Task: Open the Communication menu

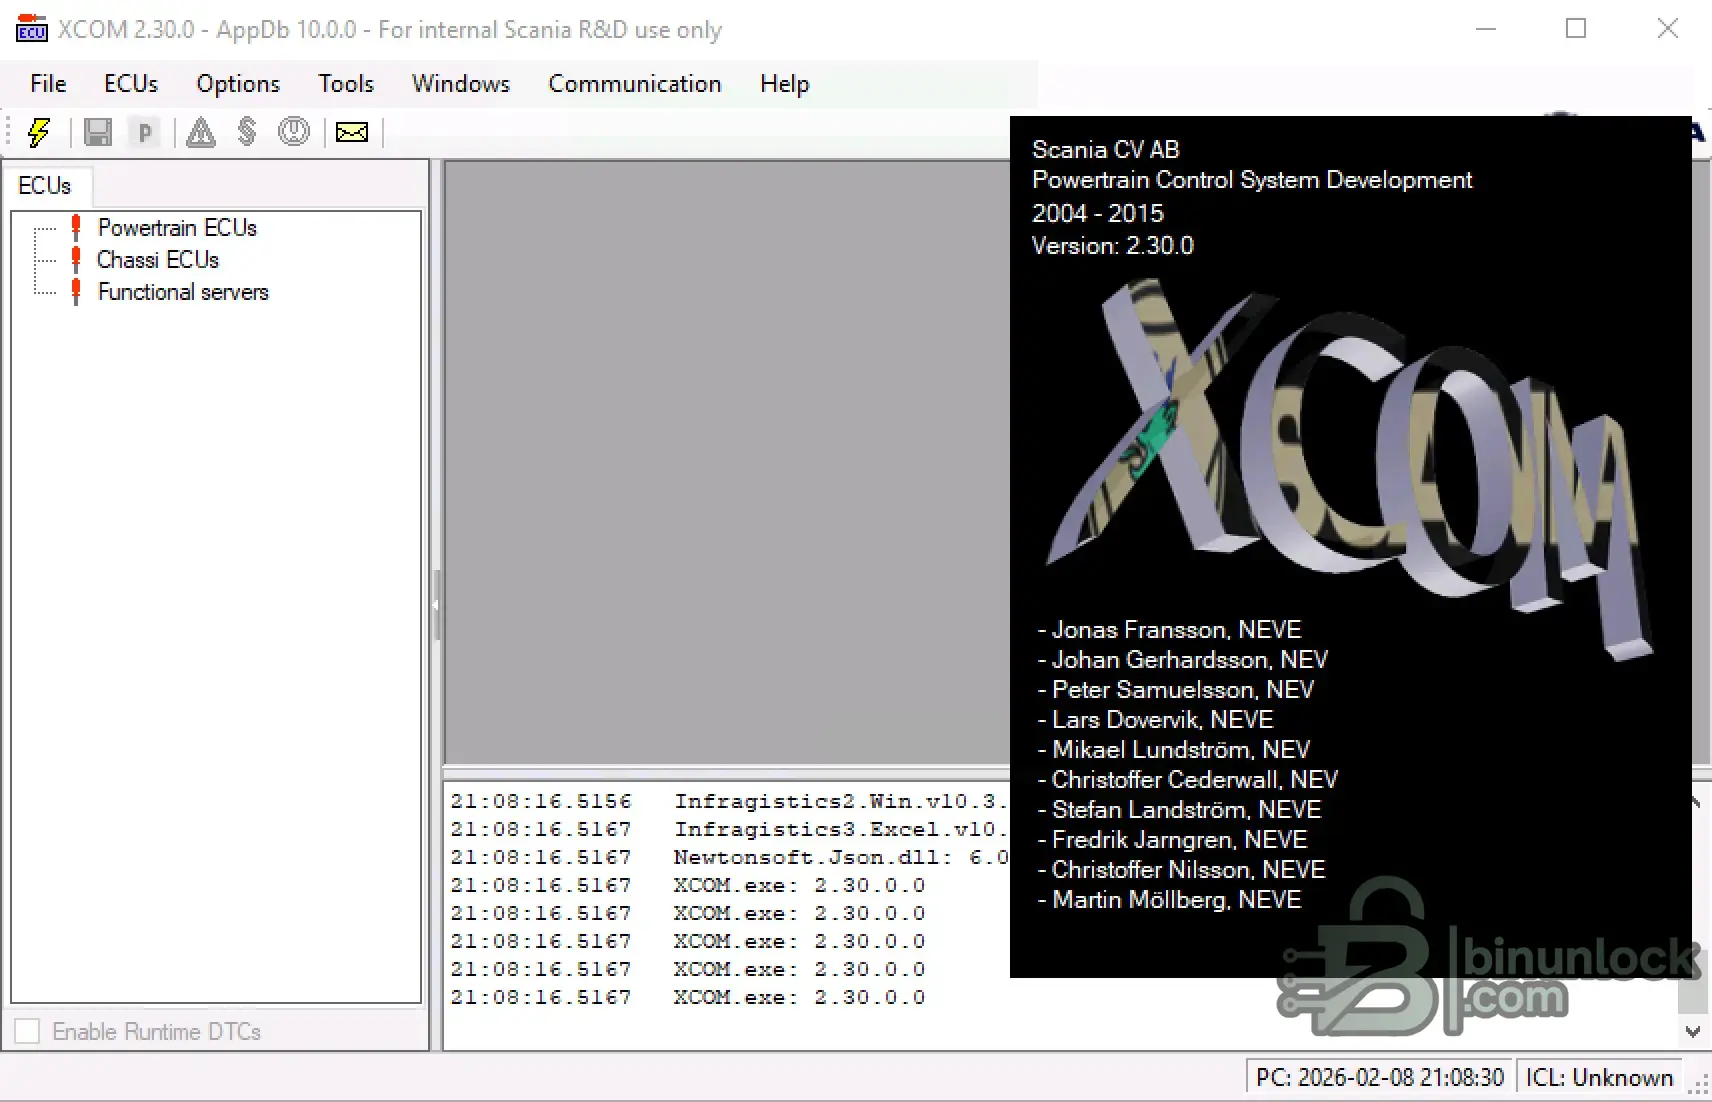Action: click(635, 84)
